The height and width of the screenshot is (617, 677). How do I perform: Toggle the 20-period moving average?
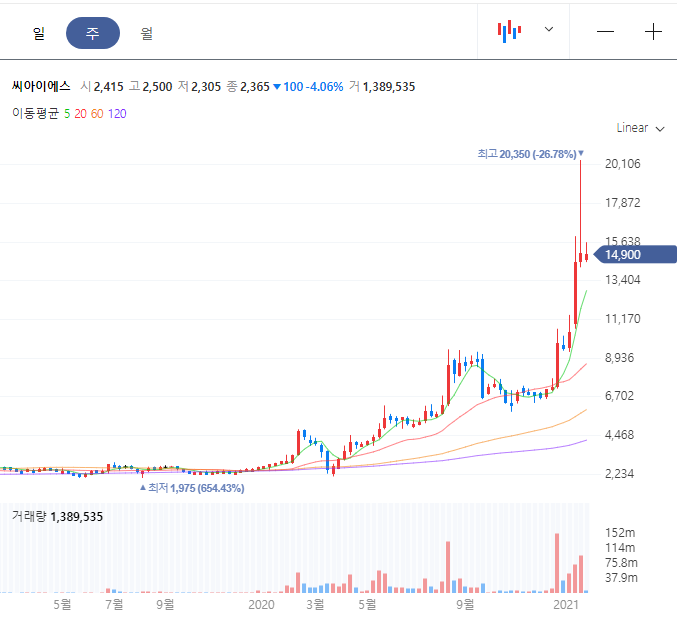[80, 114]
